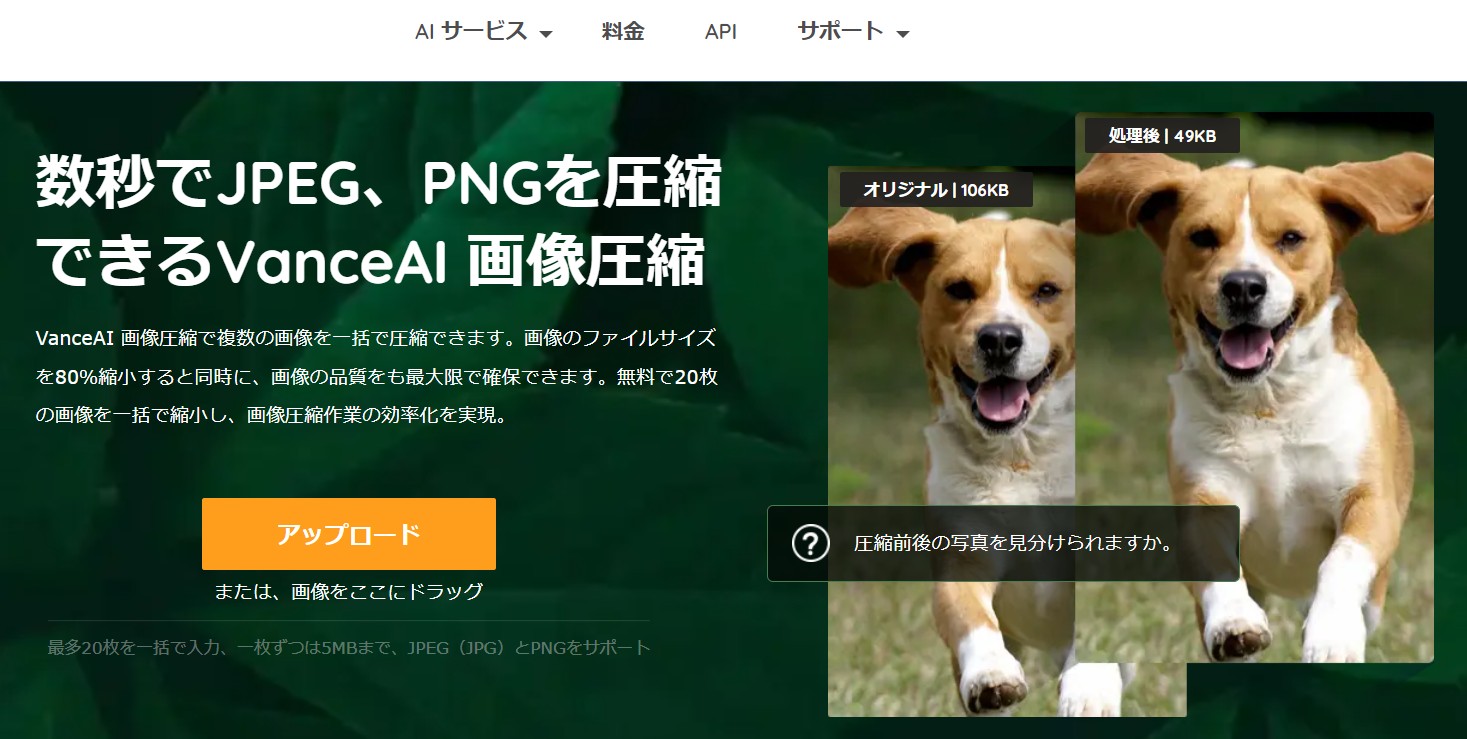Expand the AI サービス dropdown arrow

(546, 35)
